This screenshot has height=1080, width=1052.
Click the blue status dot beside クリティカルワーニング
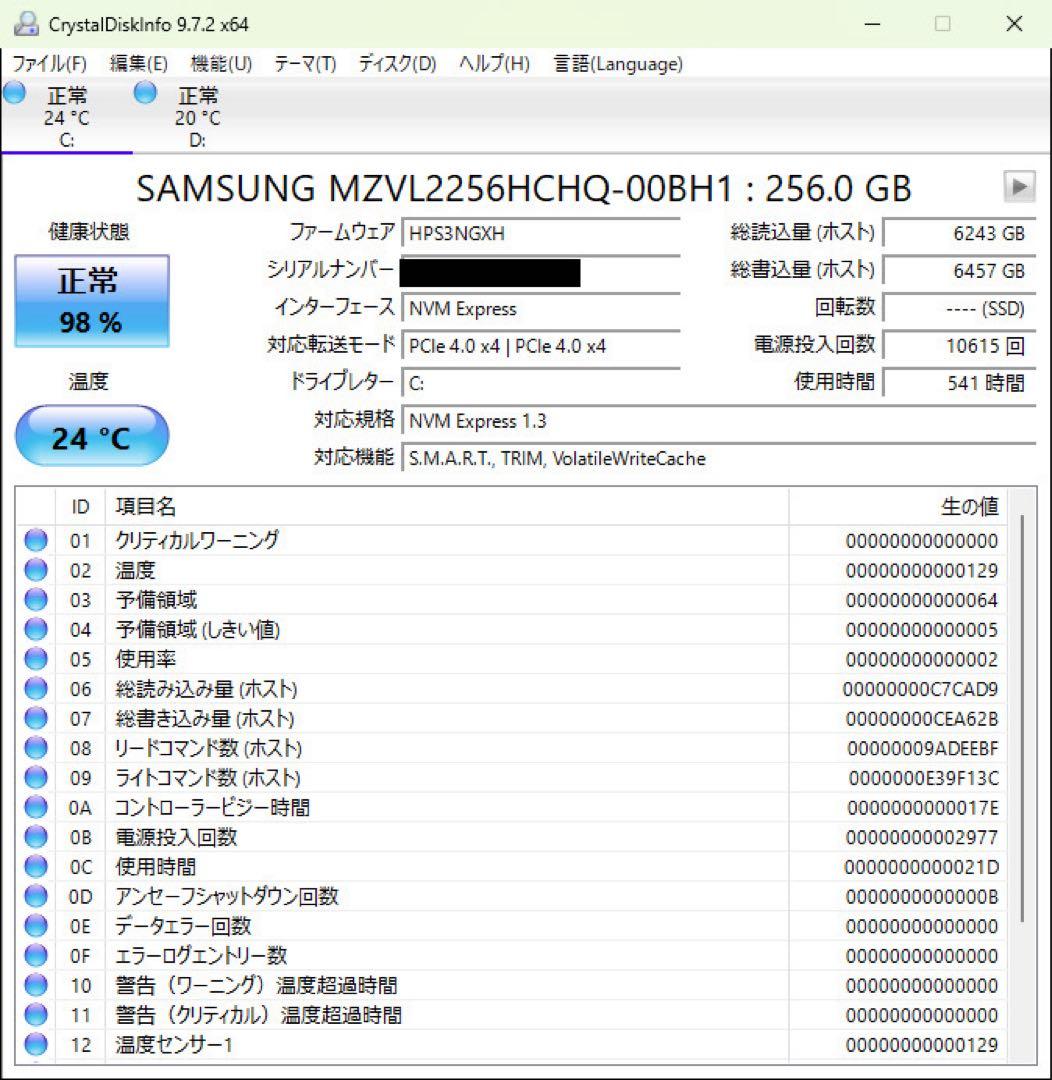pyautogui.click(x=35, y=540)
